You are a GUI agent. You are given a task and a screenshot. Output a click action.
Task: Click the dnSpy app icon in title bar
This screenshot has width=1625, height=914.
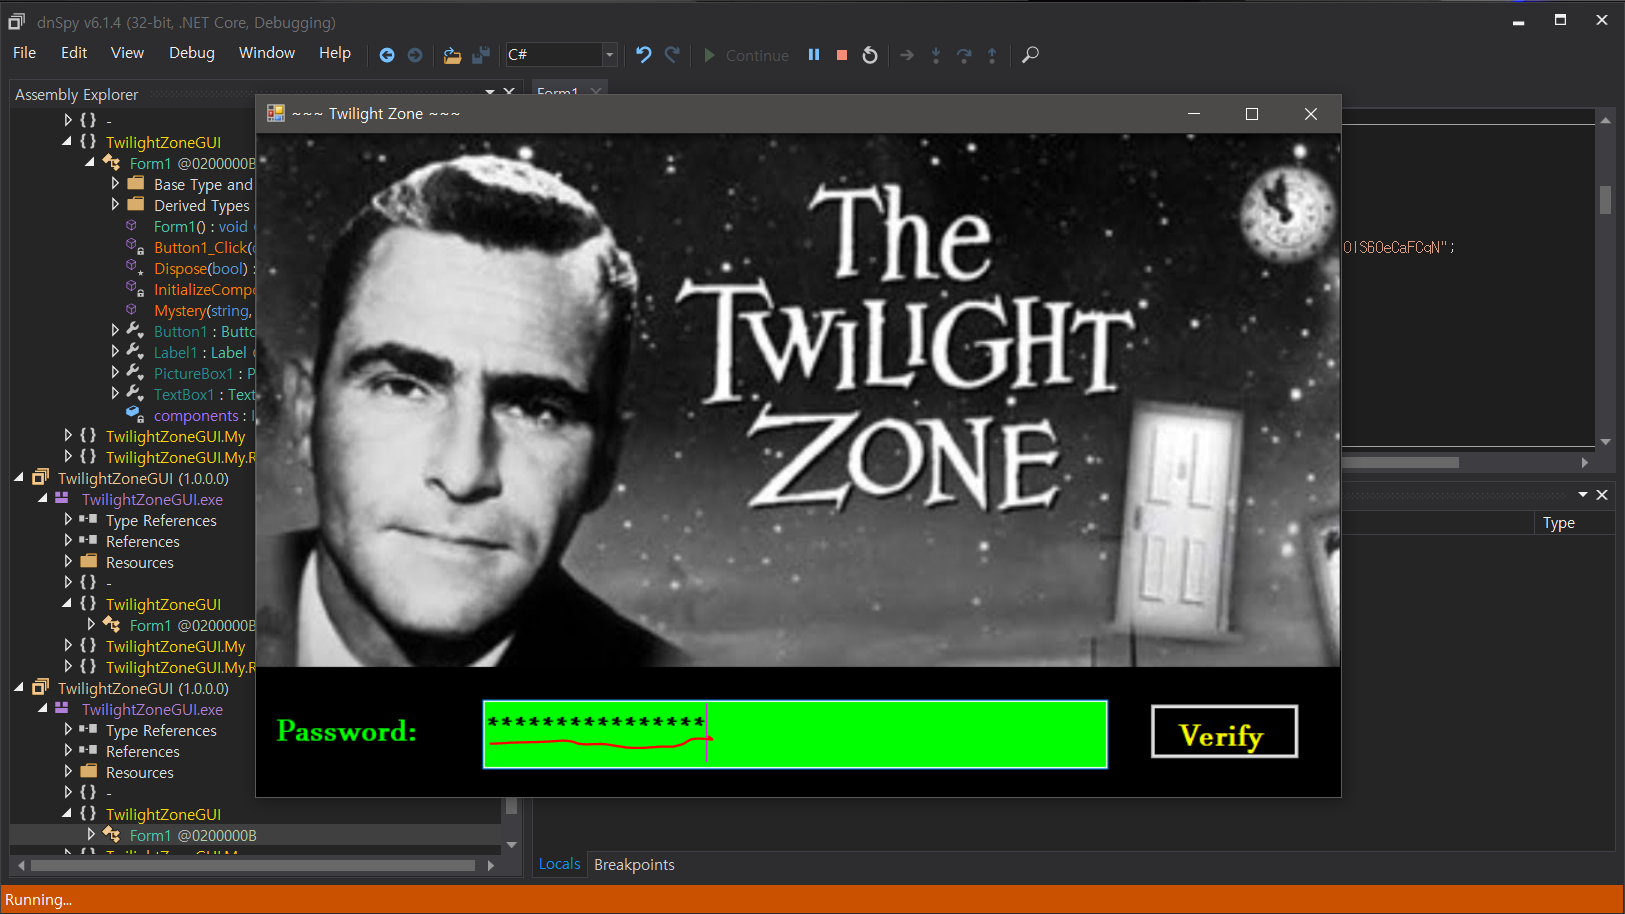16,21
